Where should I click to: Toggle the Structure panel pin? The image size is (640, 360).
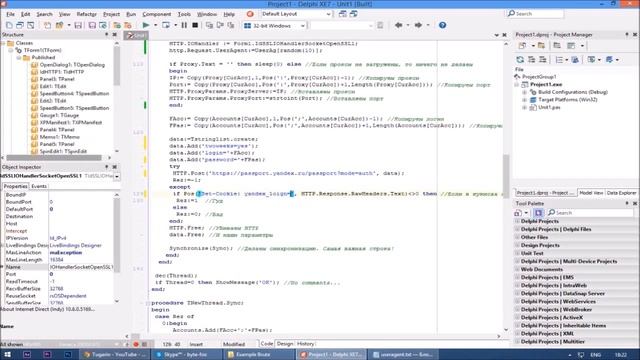(107, 35)
